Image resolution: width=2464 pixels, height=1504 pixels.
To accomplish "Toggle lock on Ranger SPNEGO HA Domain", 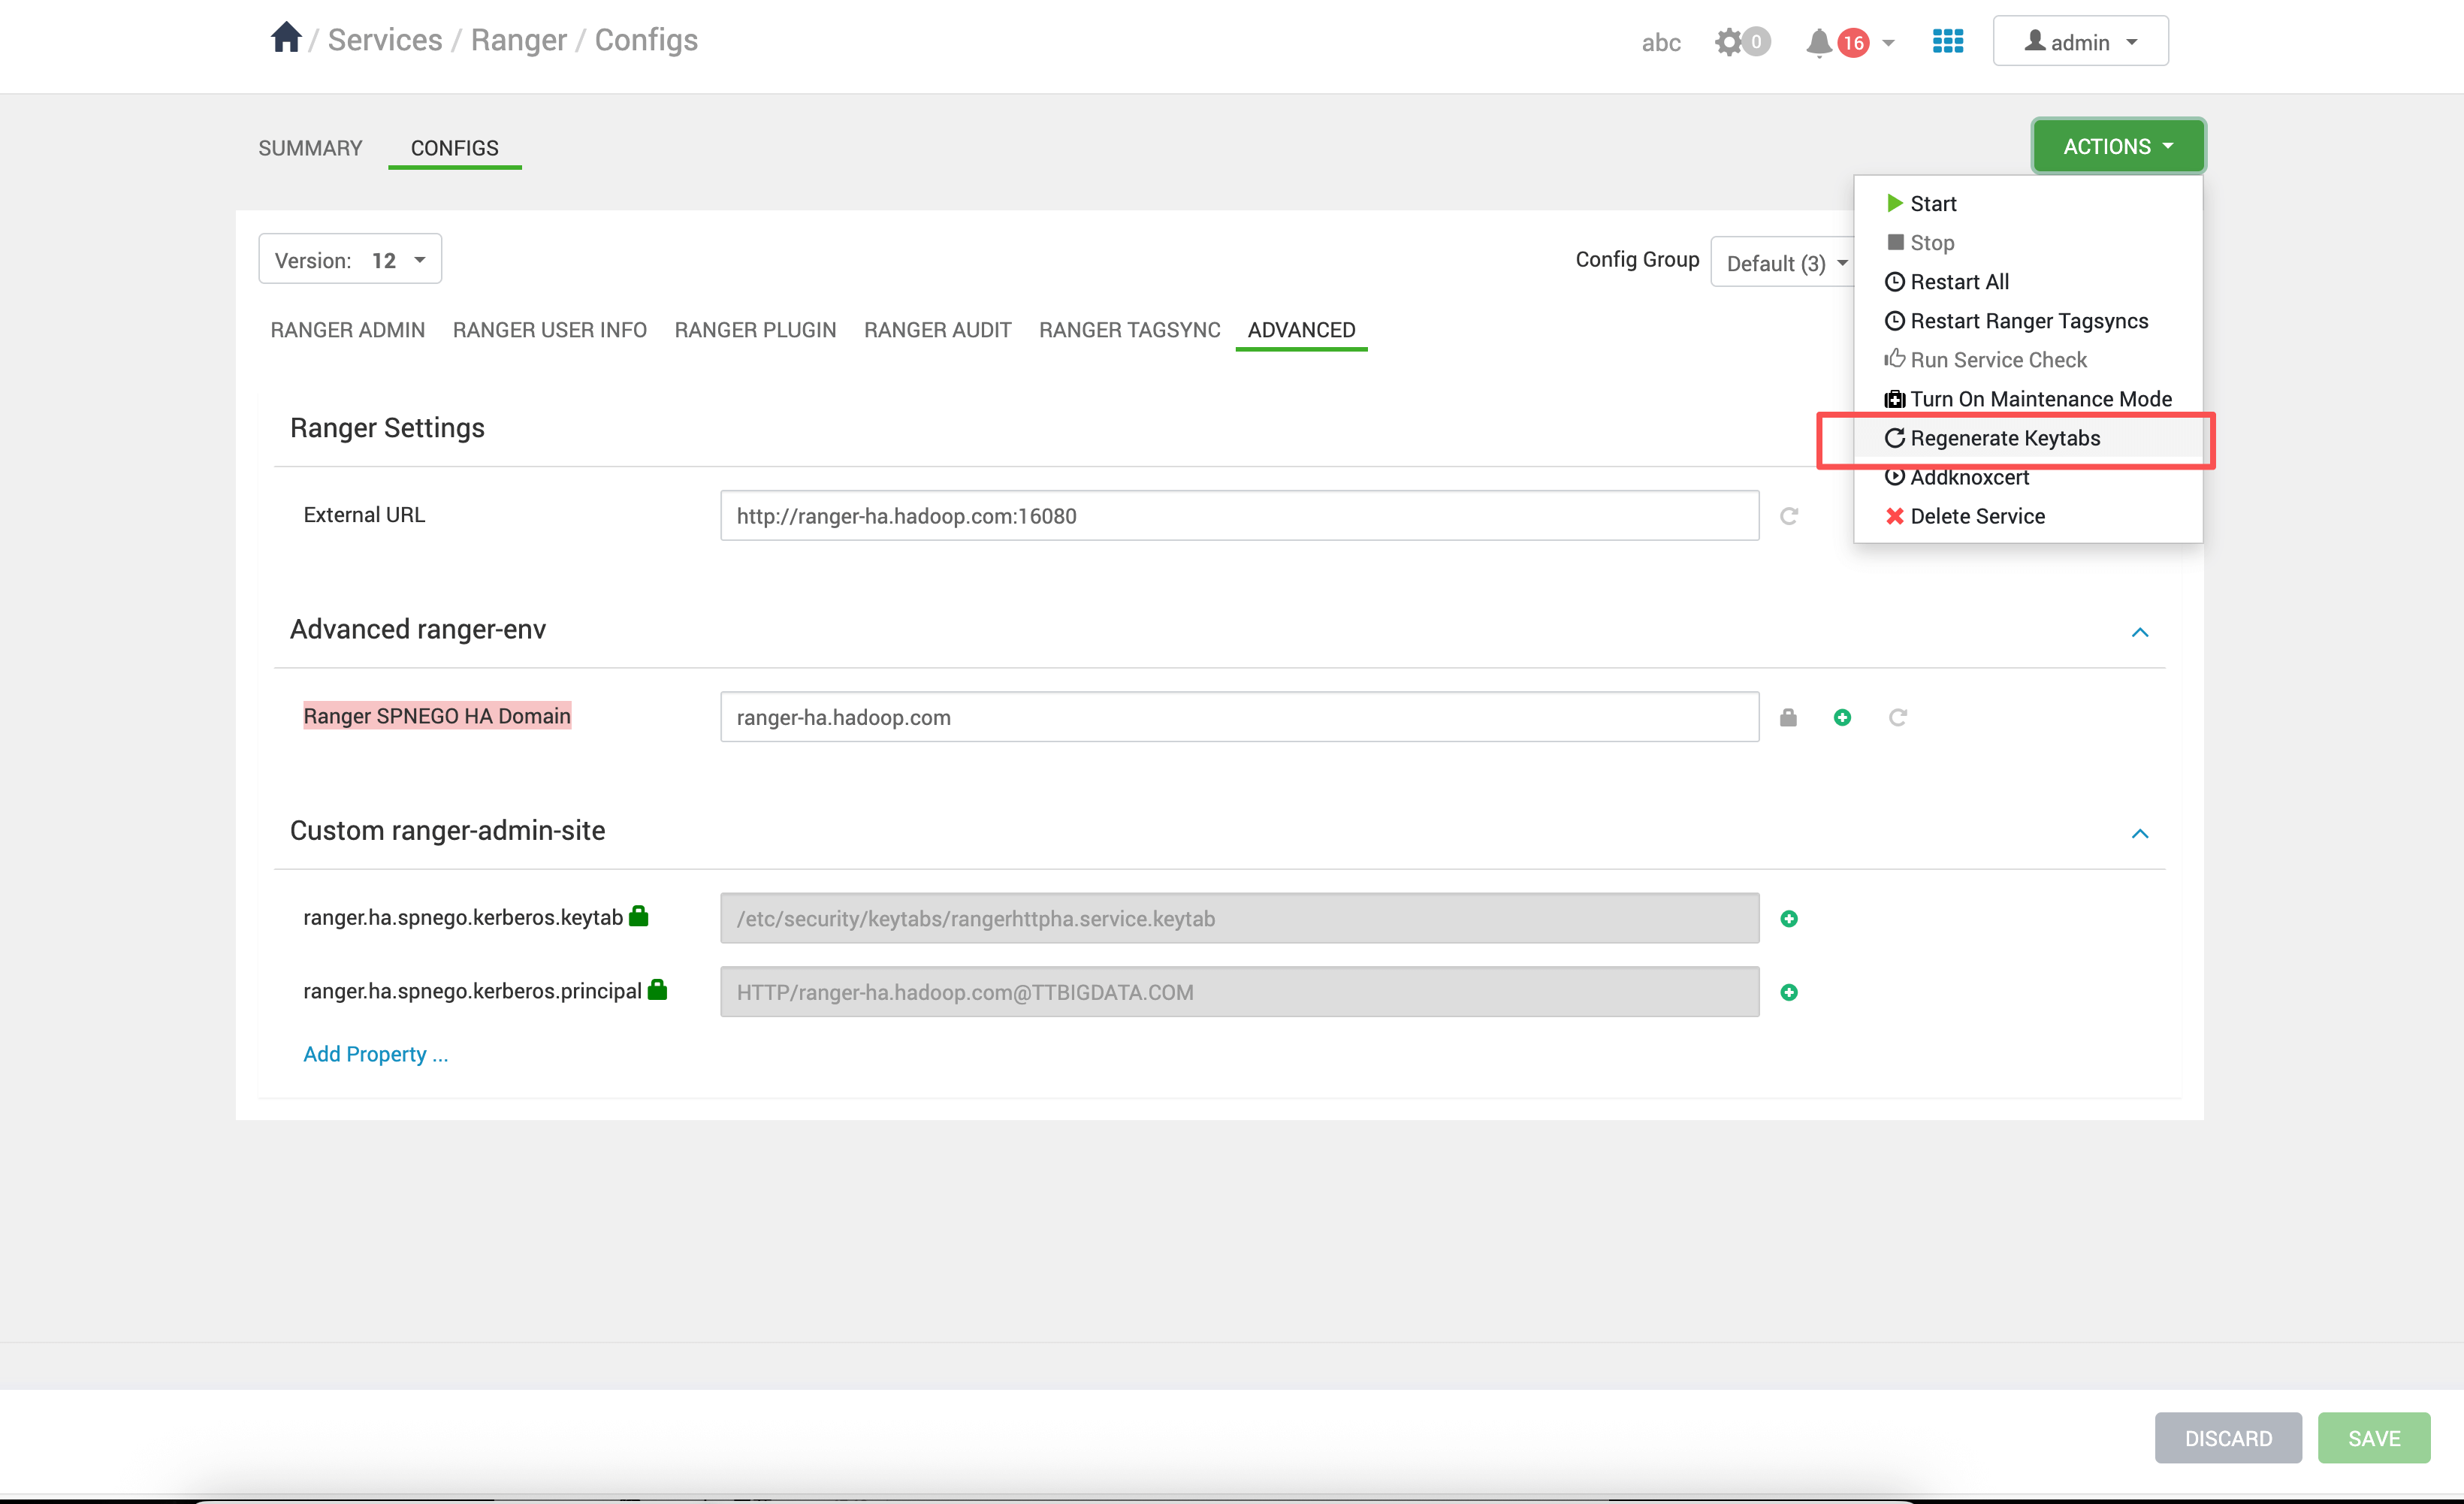I will click(x=1788, y=717).
